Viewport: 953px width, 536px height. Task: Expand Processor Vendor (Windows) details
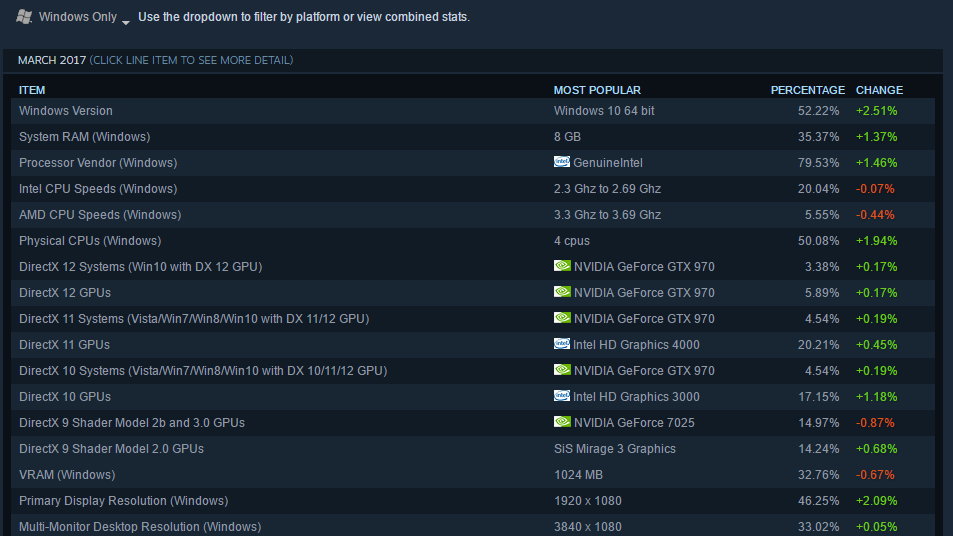click(97, 163)
